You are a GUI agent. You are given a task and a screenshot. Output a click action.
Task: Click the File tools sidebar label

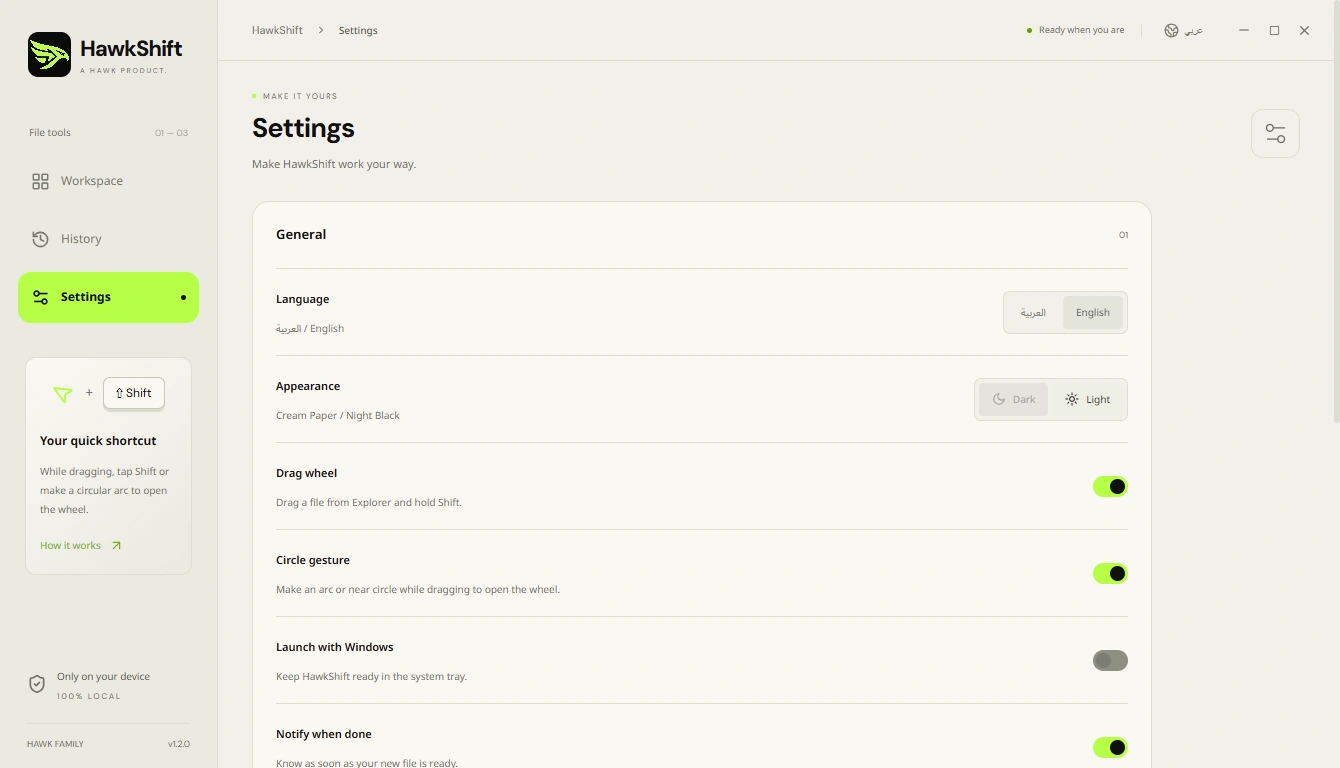coord(50,133)
